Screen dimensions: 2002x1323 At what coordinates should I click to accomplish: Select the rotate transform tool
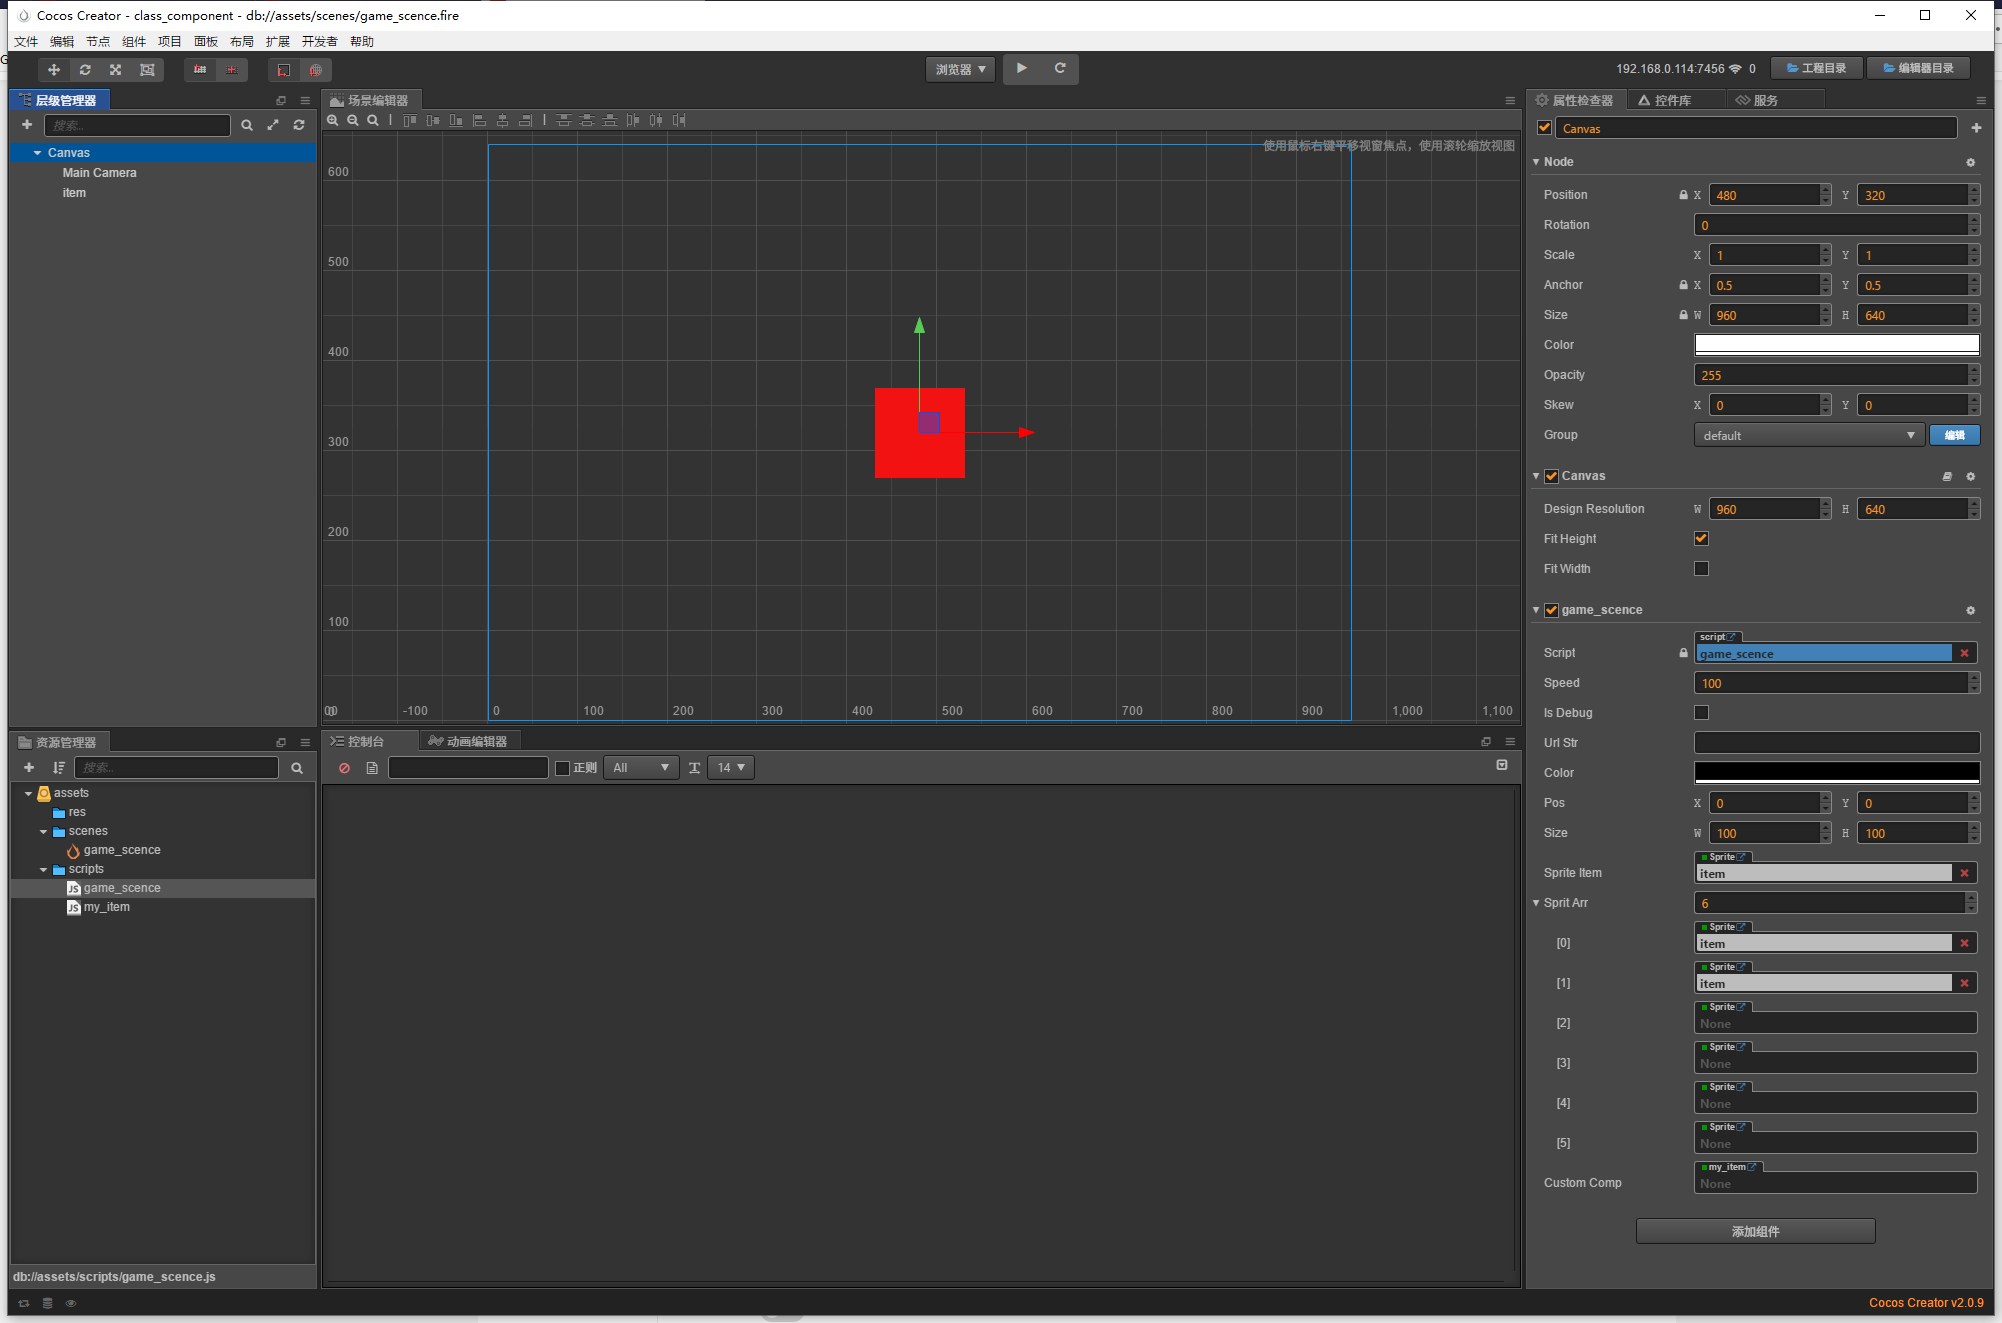click(x=85, y=69)
